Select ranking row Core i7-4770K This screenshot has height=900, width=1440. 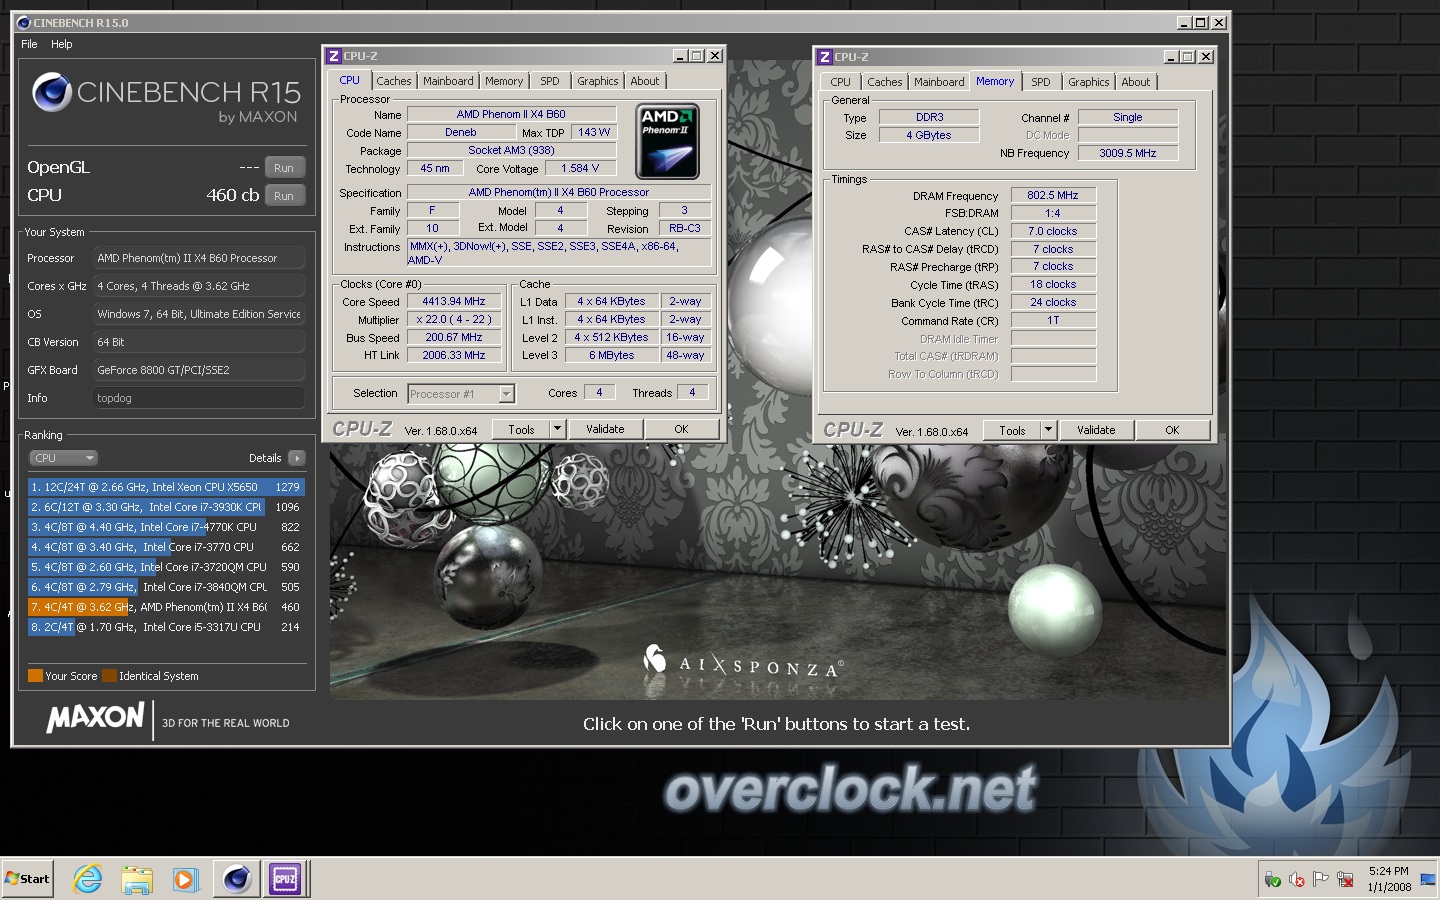(x=166, y=527)
